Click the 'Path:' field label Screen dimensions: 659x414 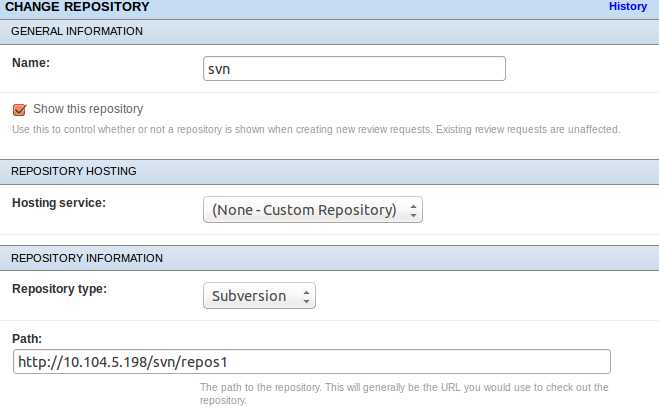pos(27,338)
